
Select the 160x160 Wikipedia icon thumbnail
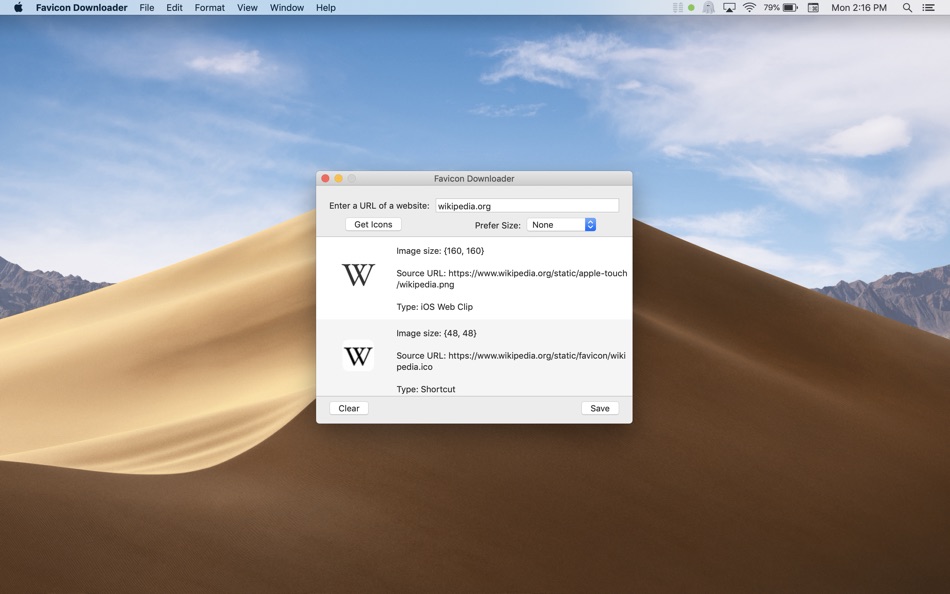click(358, 275)
